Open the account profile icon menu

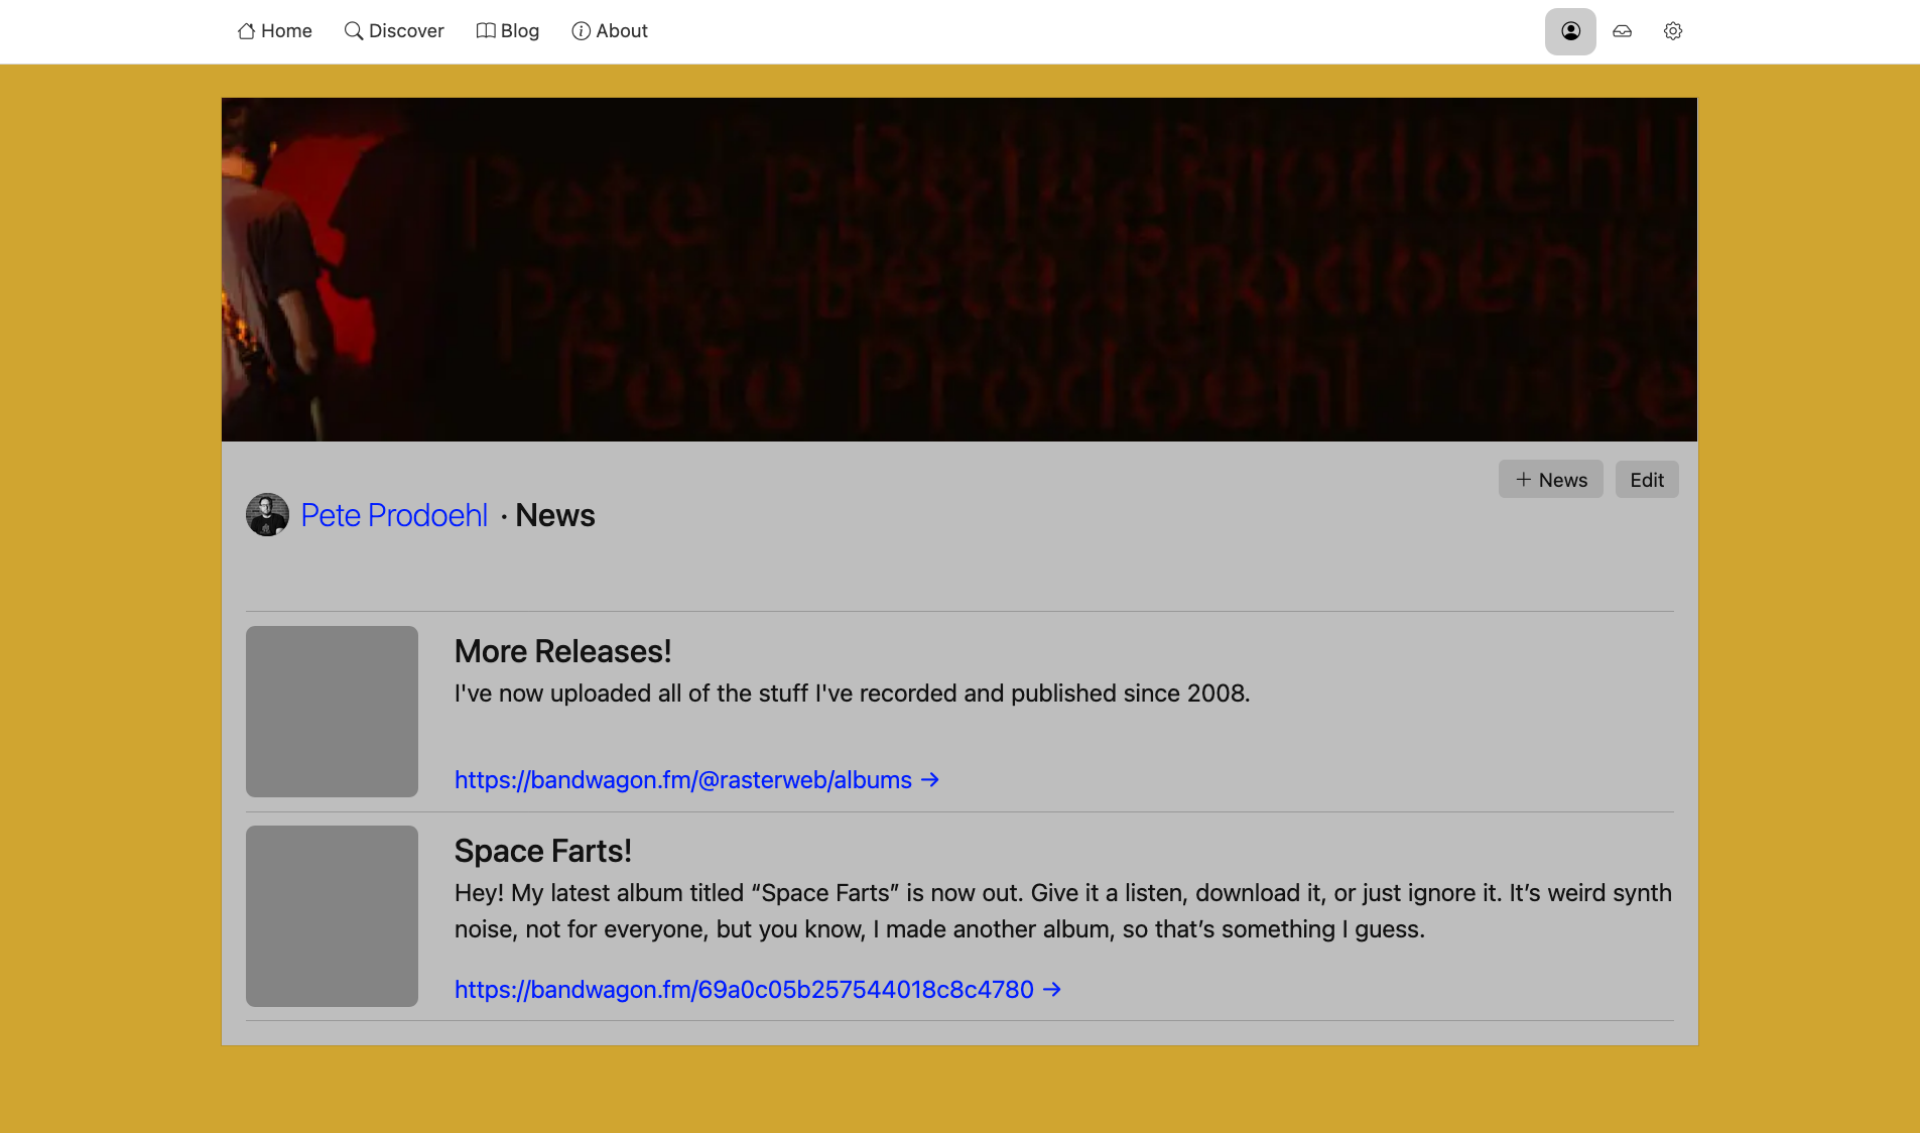(x=1570, y=31)
